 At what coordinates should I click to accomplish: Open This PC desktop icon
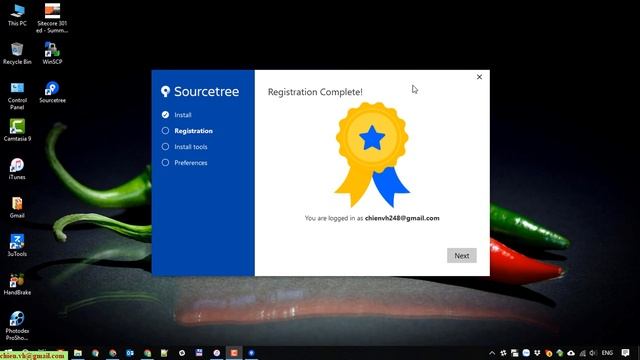click(17, 16)
